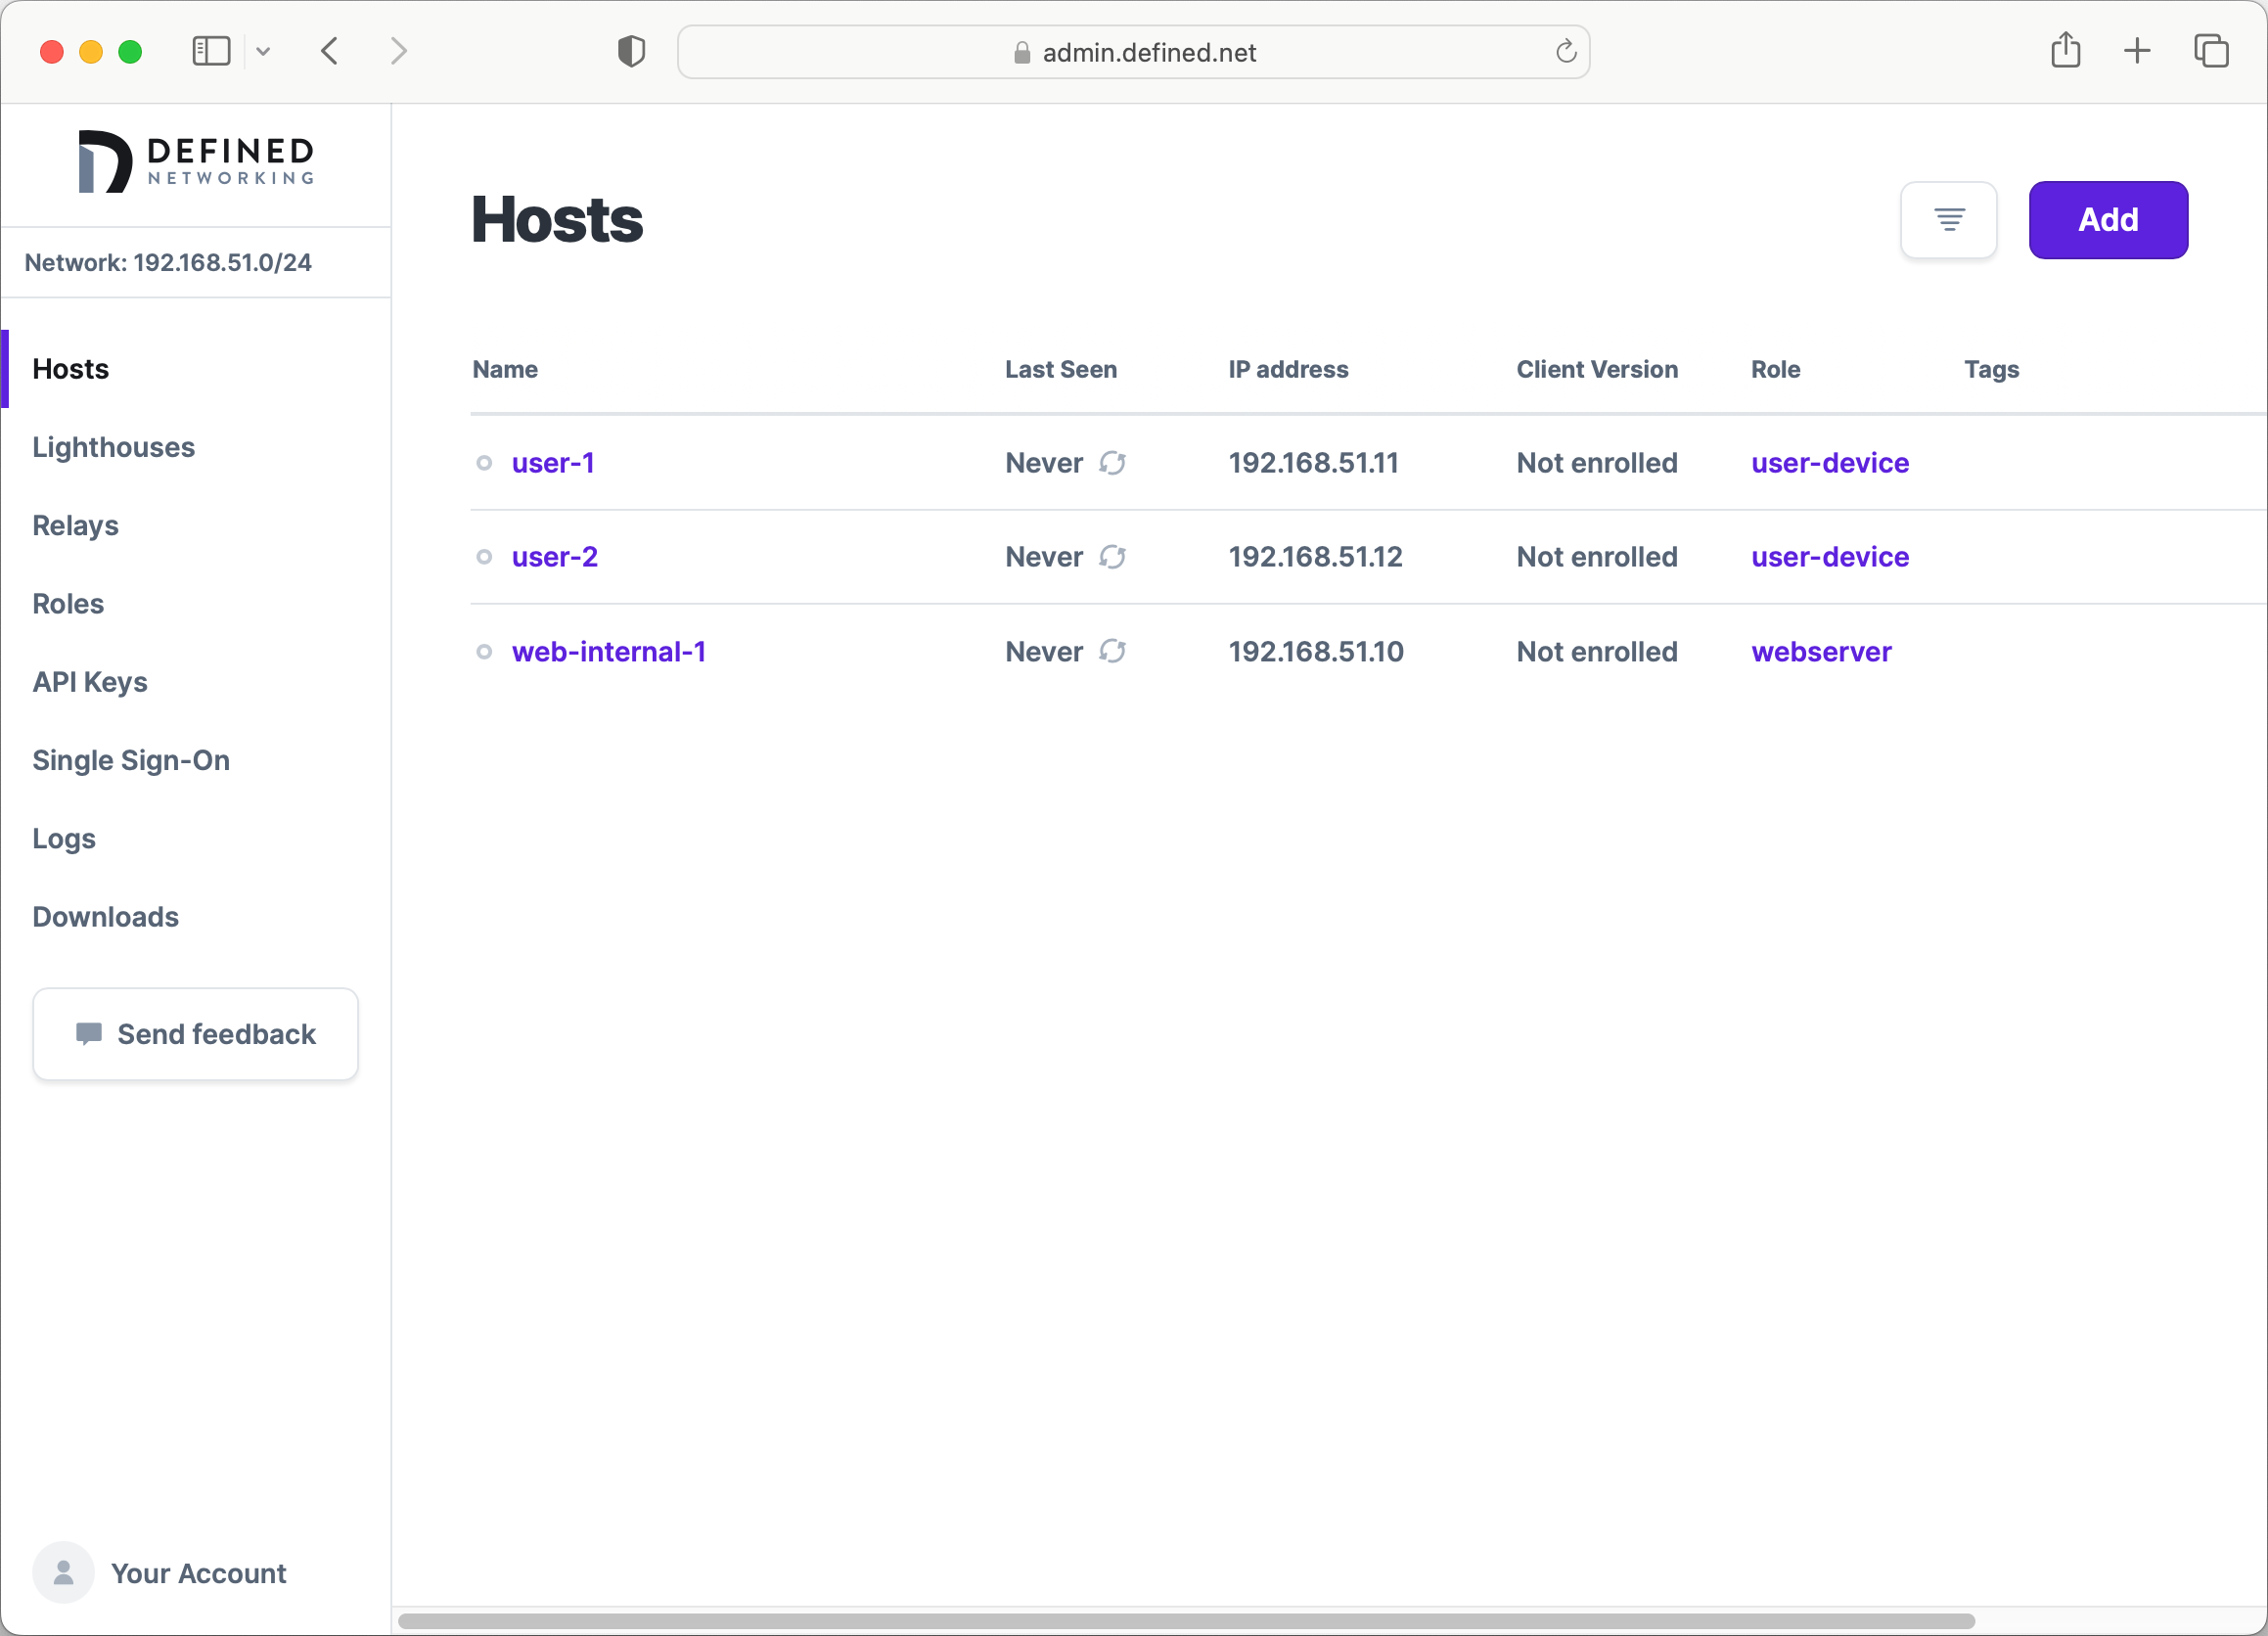The image size is (2268, 1636).
Task: Show all browser tabs overview
Action: [x=2210, y=51]
